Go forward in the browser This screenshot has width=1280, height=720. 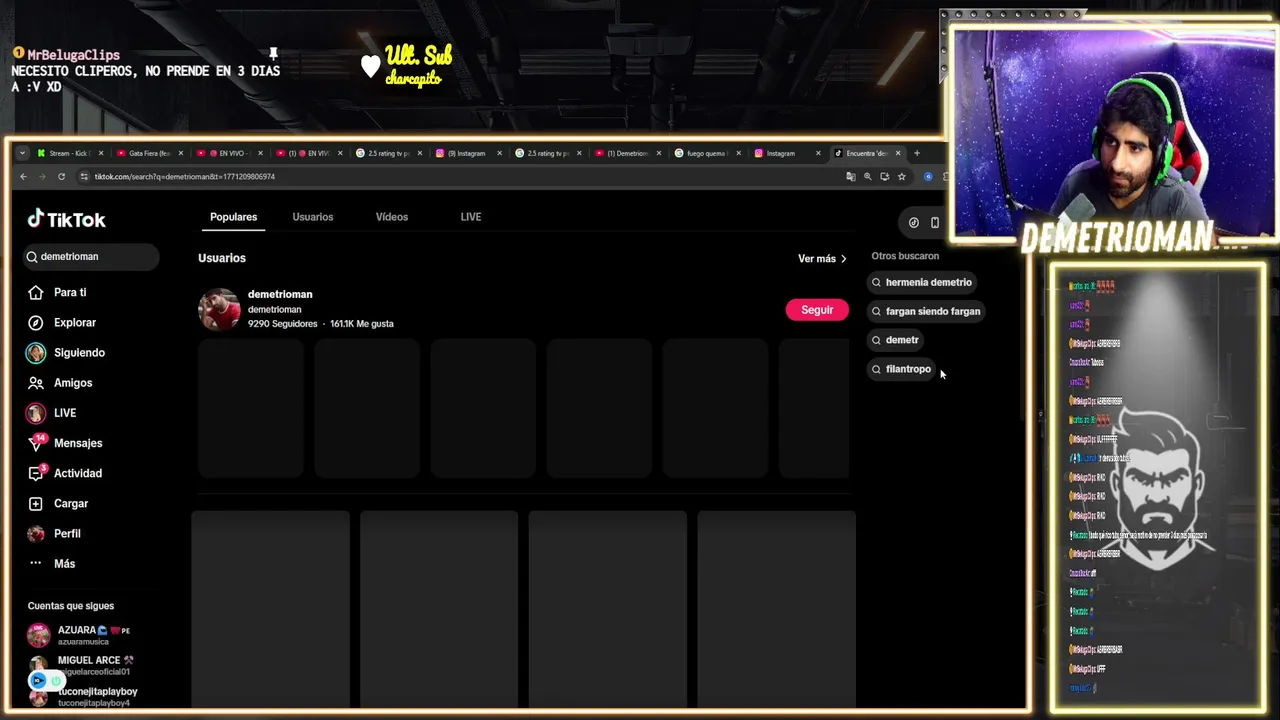[x=42, y=176]
